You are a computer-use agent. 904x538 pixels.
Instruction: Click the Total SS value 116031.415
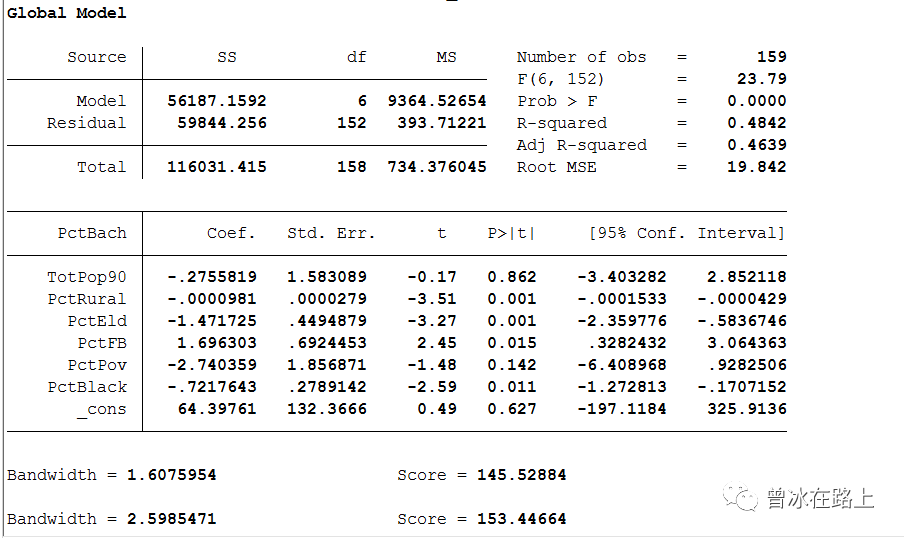click(217, 167)
